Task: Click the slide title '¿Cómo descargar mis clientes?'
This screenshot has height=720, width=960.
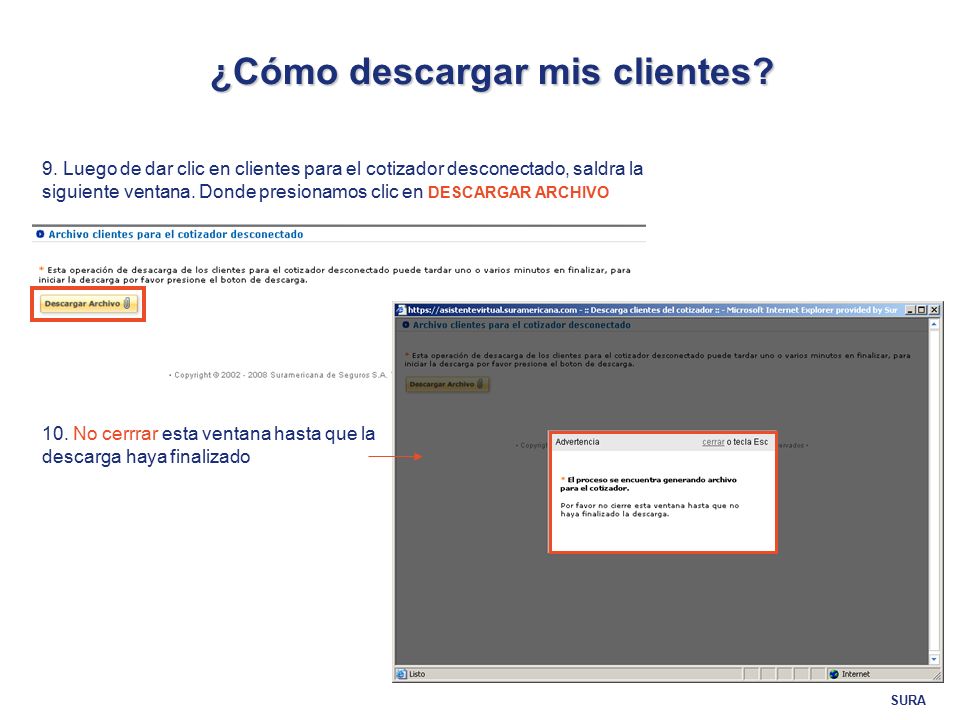Action: 492,72
